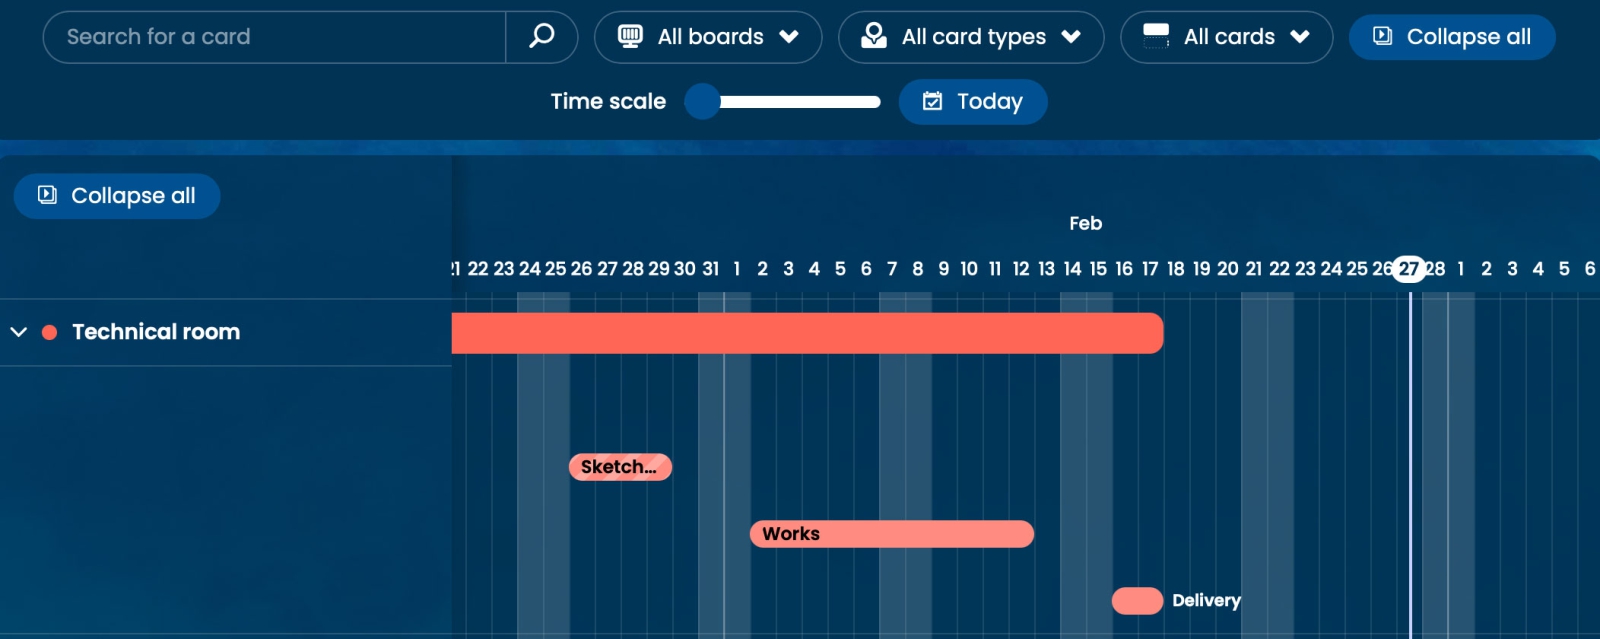This screenshot has width=1600, height=639.
Task: Click the top-right Collapse all icon
Action: [x=1382, y=37]
